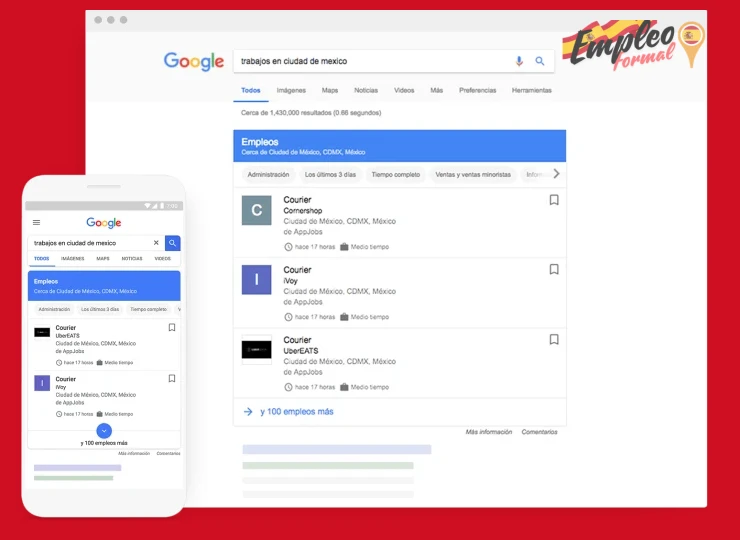Apply Administración chip on the phone
Screen dimensions: 740x540
[54, 310]
